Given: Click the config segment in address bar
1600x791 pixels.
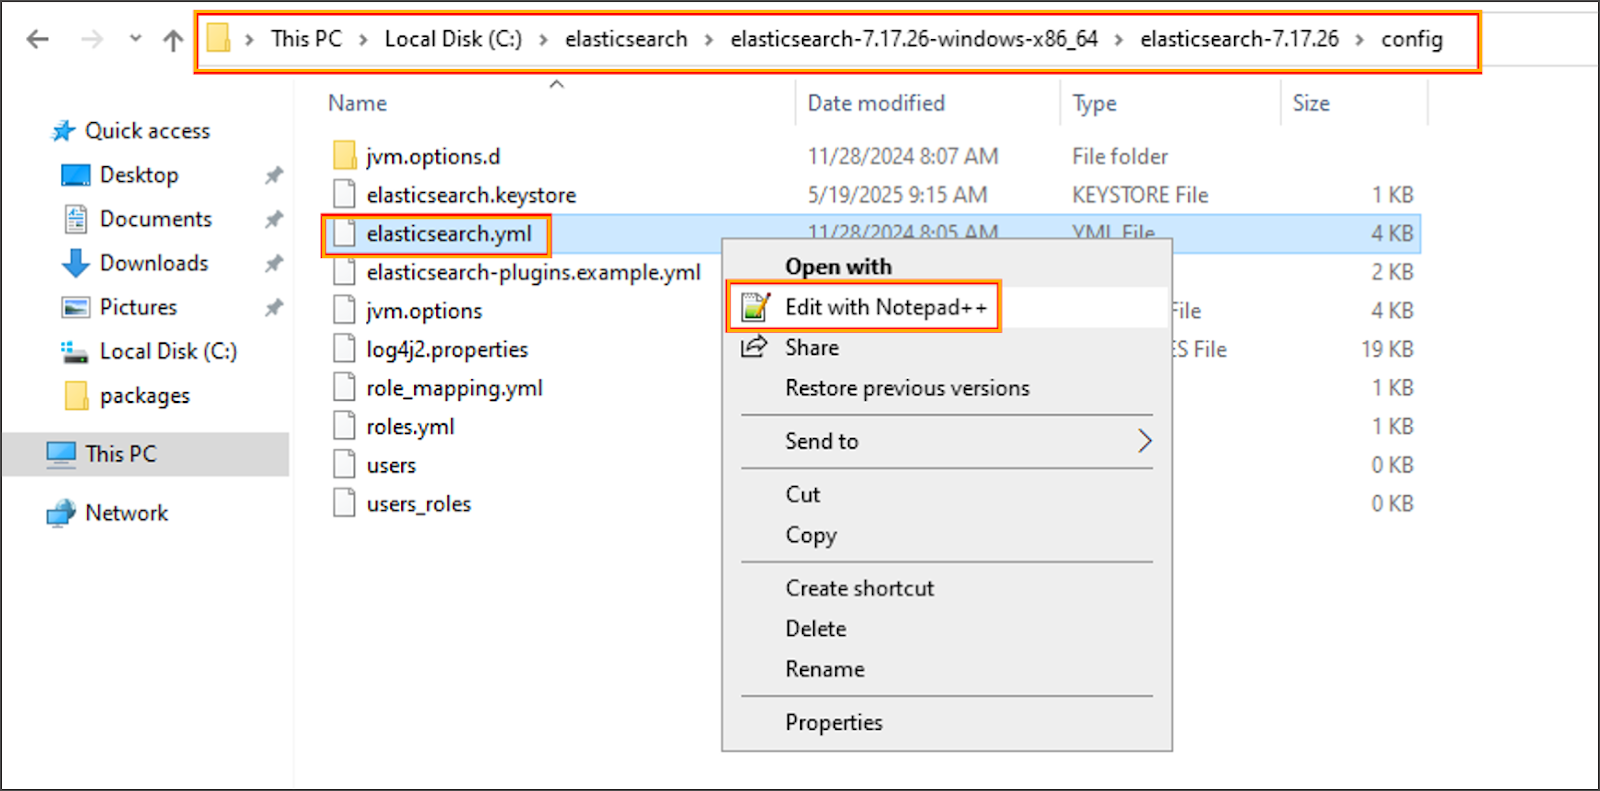Looking at the screenshot, I should pos(1411,39).
